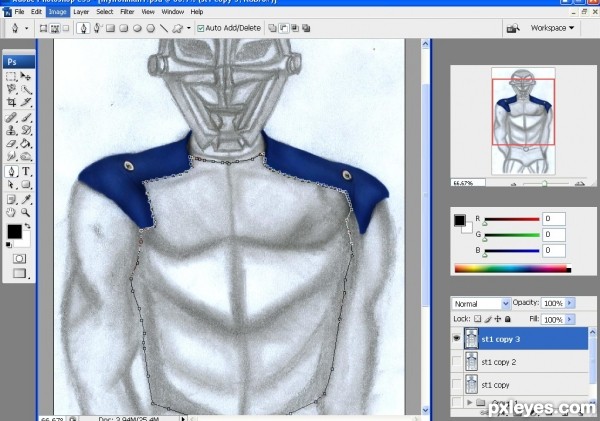
Task: Toggle Auto Add/Delete checkbox
Action: [201, 28]
